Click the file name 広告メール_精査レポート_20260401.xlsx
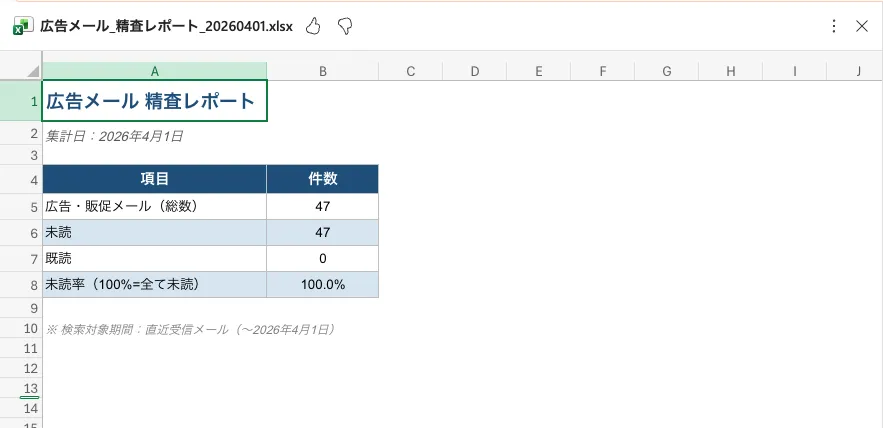 pos(166,26)
